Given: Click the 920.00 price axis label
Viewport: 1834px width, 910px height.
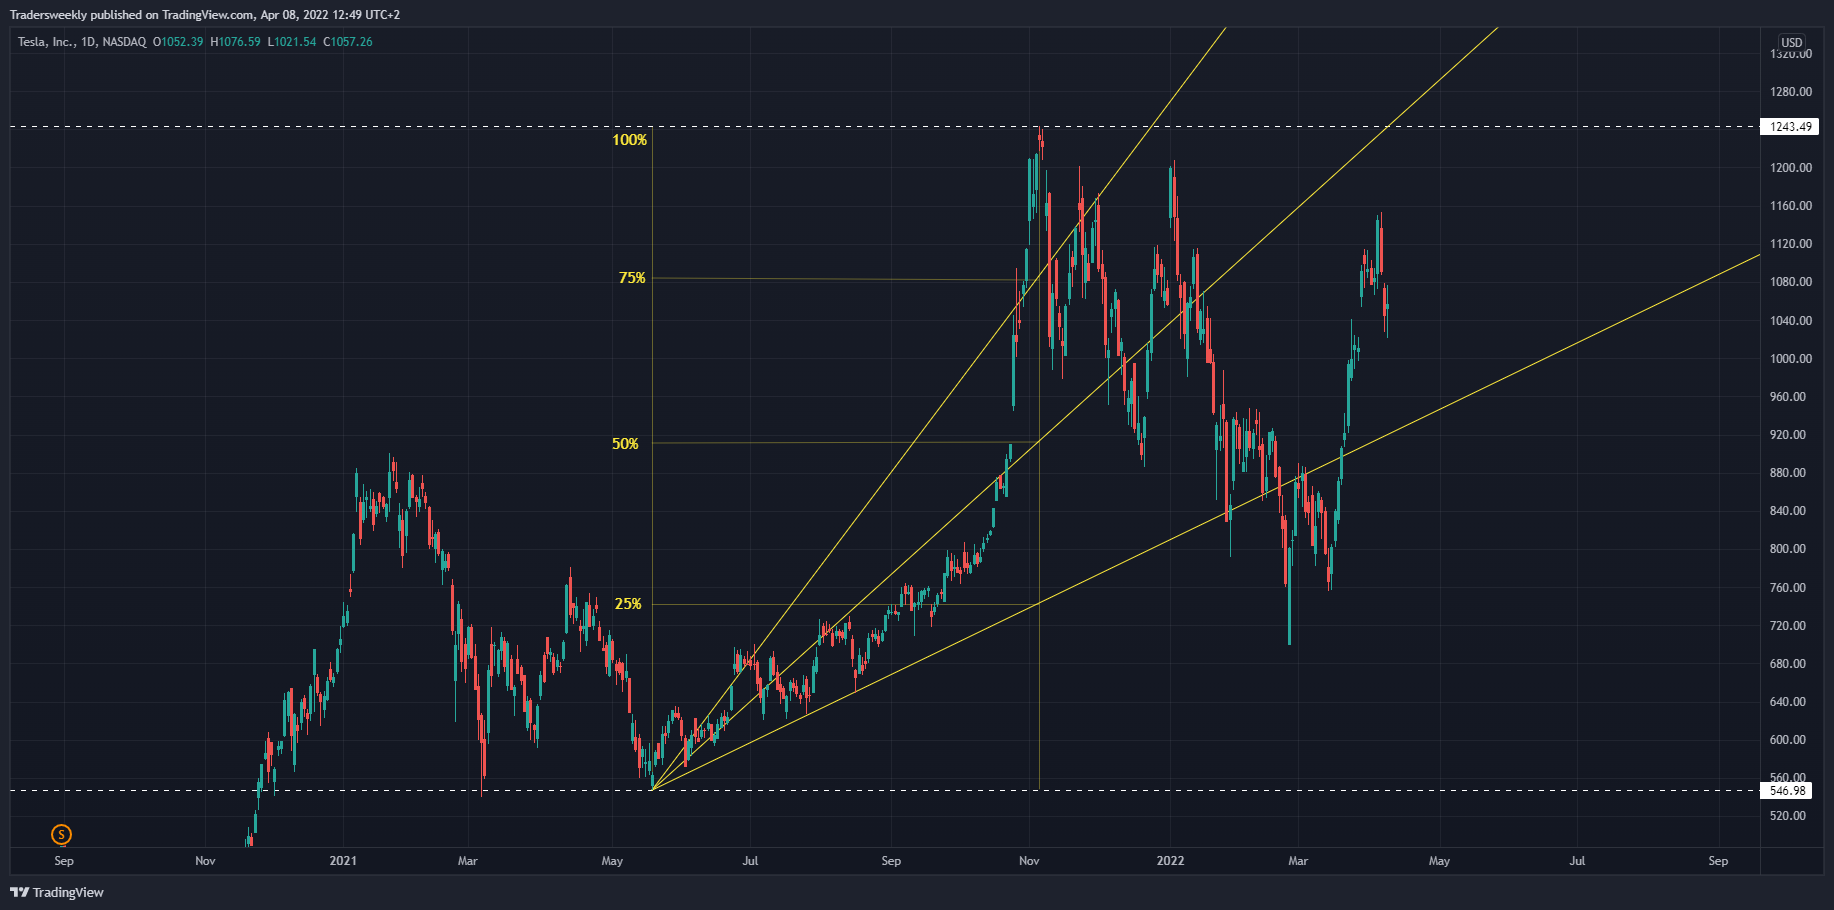Looking at the screenshot, I should point(1788,435).
